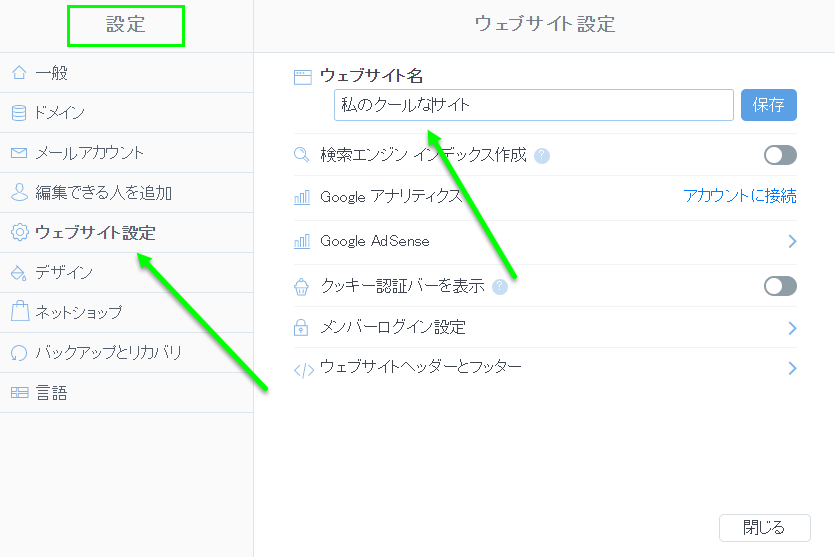Open the ネットショップ section

point(126,313)
